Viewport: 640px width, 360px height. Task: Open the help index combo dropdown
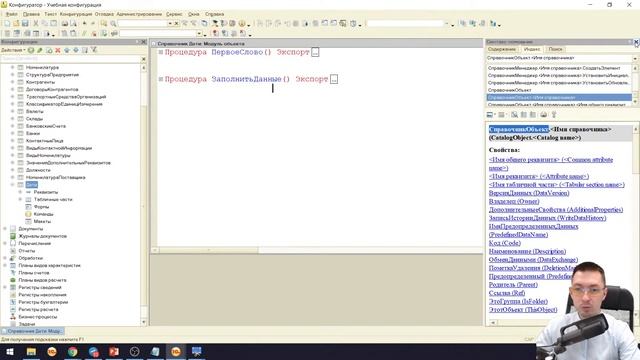[x=635, y=58]
